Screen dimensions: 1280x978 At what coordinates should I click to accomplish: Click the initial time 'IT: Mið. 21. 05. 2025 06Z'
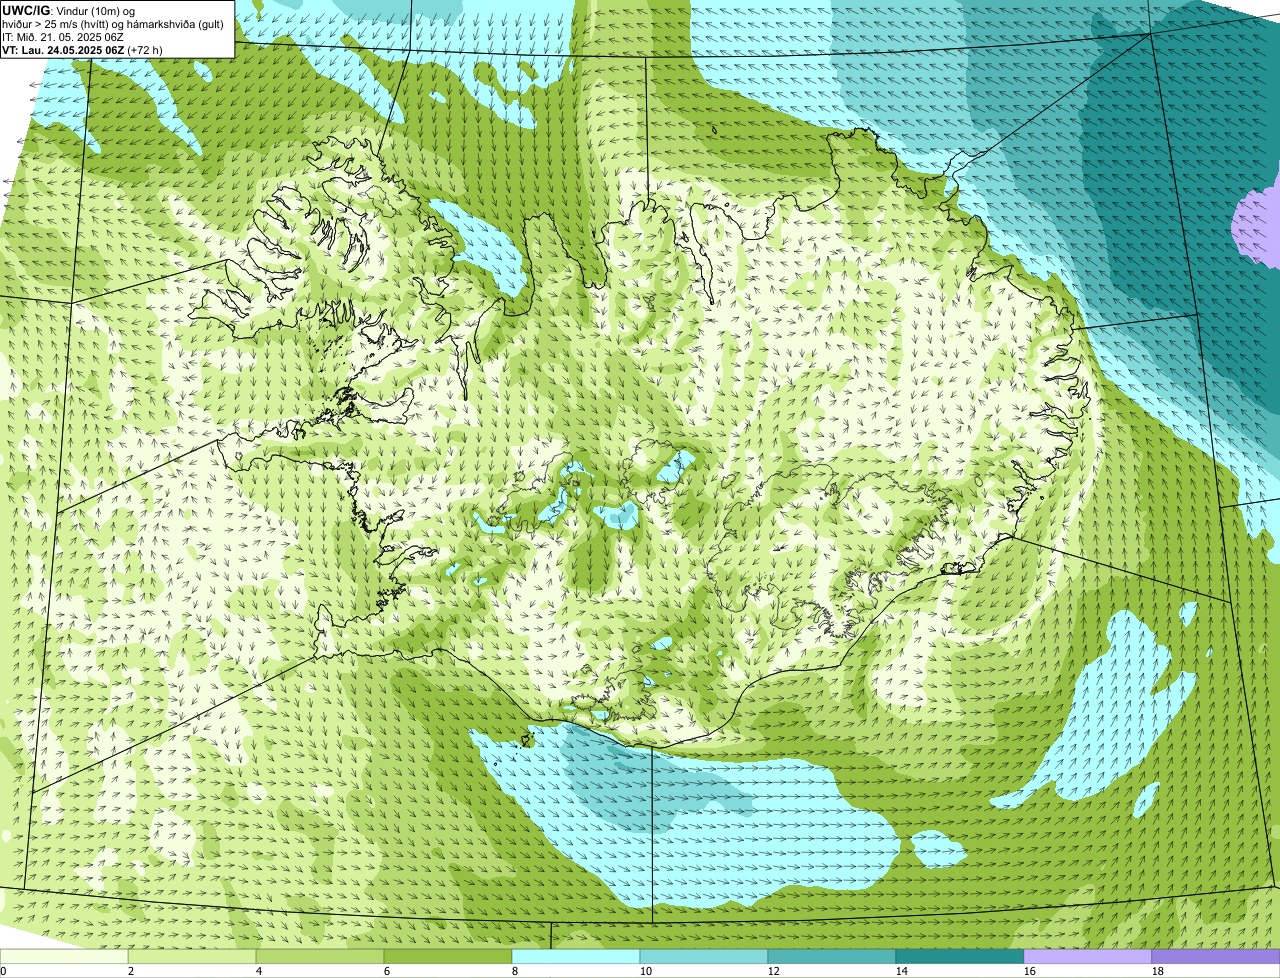click(x=63, y=37)
